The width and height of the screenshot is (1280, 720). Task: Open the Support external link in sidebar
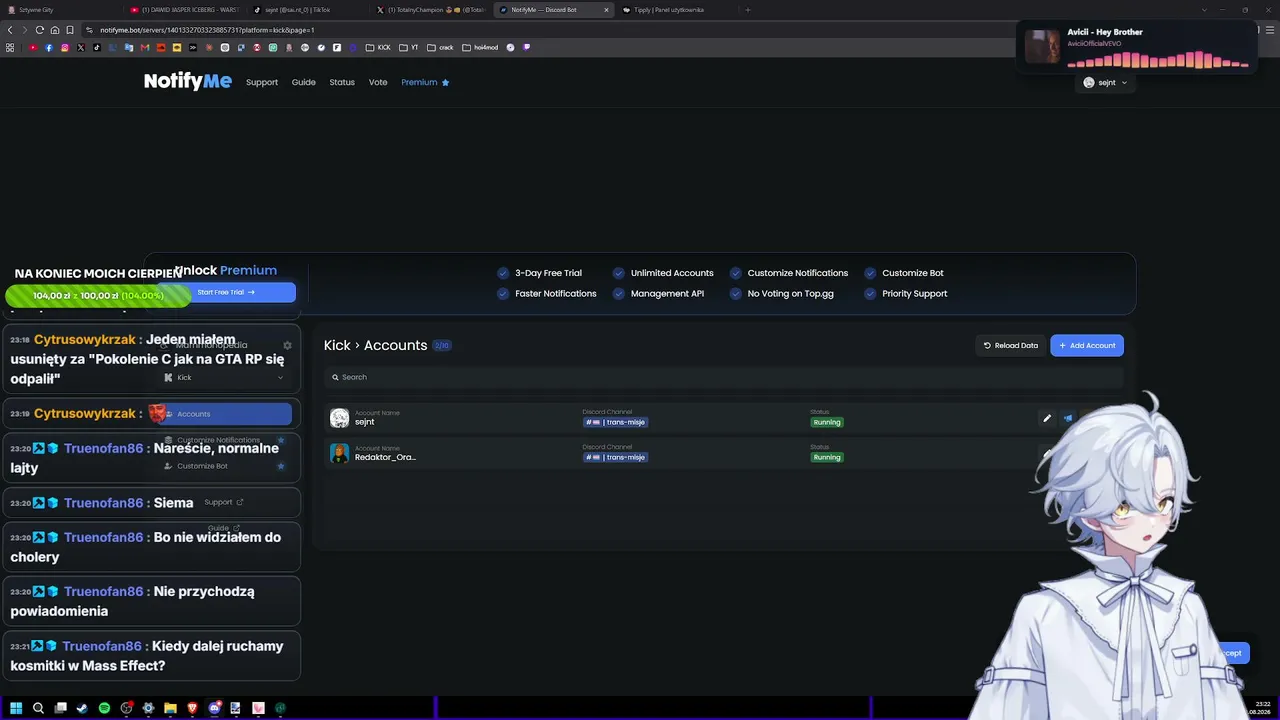tap(224, 502)
